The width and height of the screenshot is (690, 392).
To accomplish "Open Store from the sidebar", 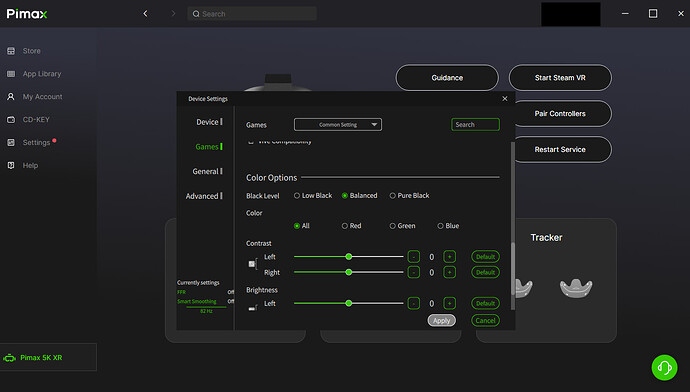I will click(32, 51).
